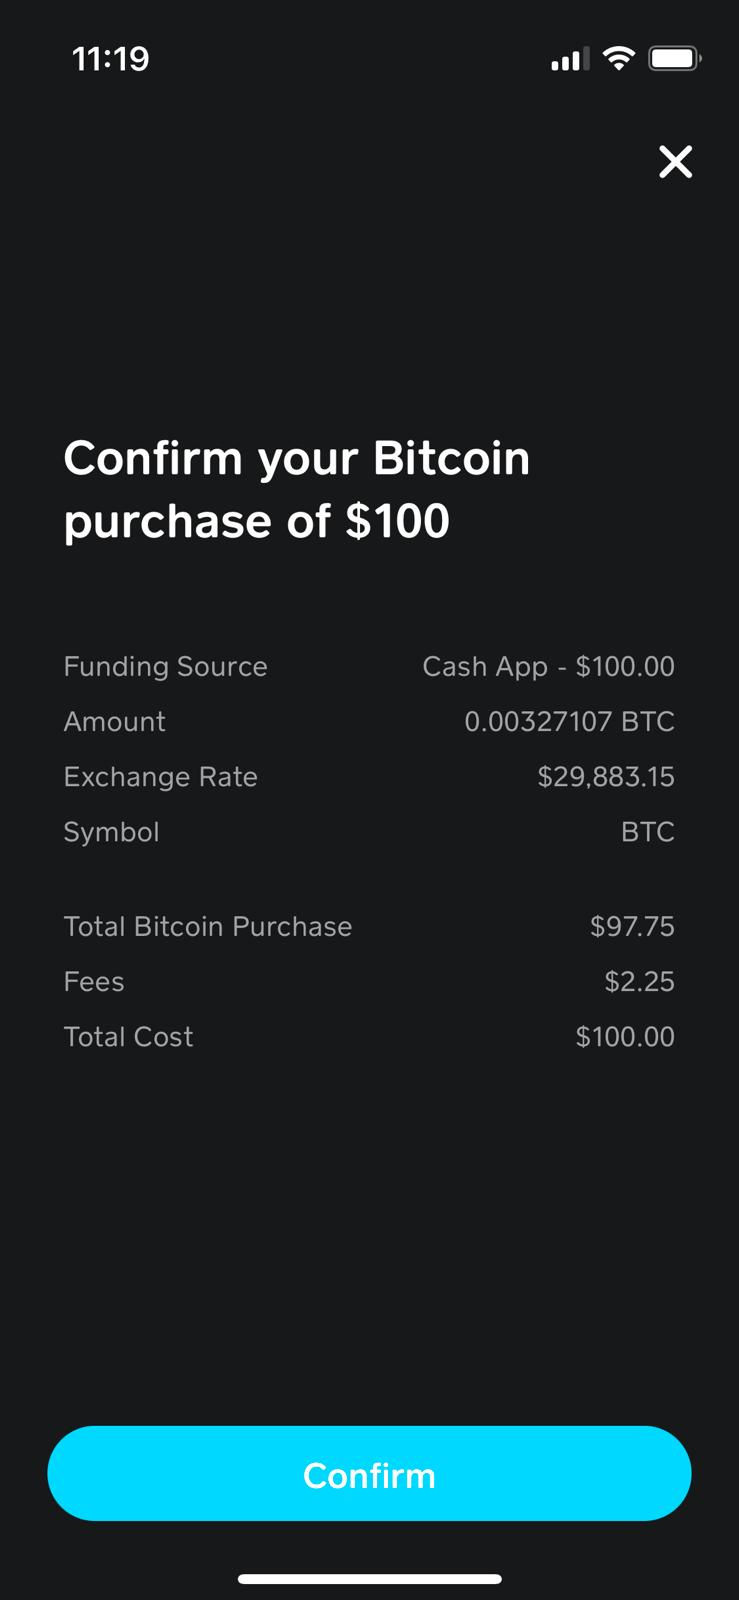Select the Funding Source label
This screenshot has width=739, height=1600.
coord(165,667)
